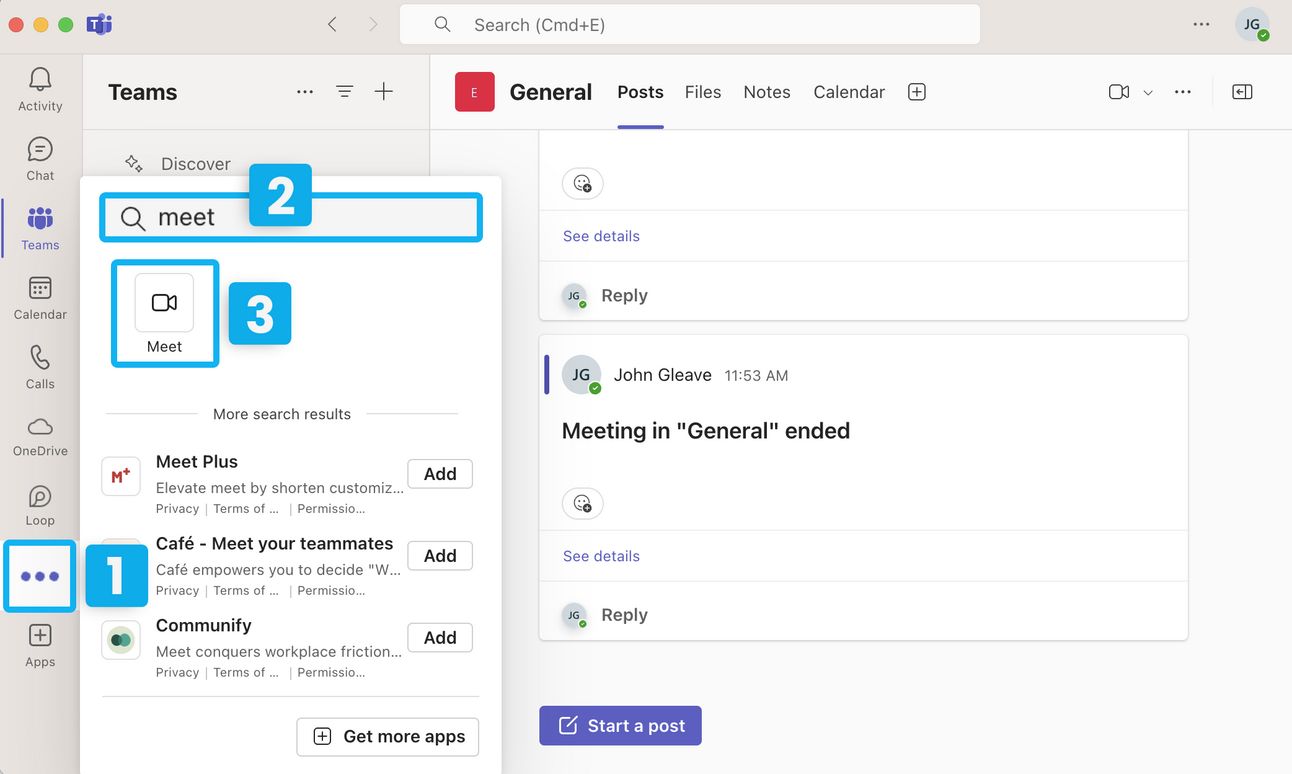The height and width of the screenshot is (774, 1292).
Task: Click the open channel pane icon
Action: coord(1242,92)
